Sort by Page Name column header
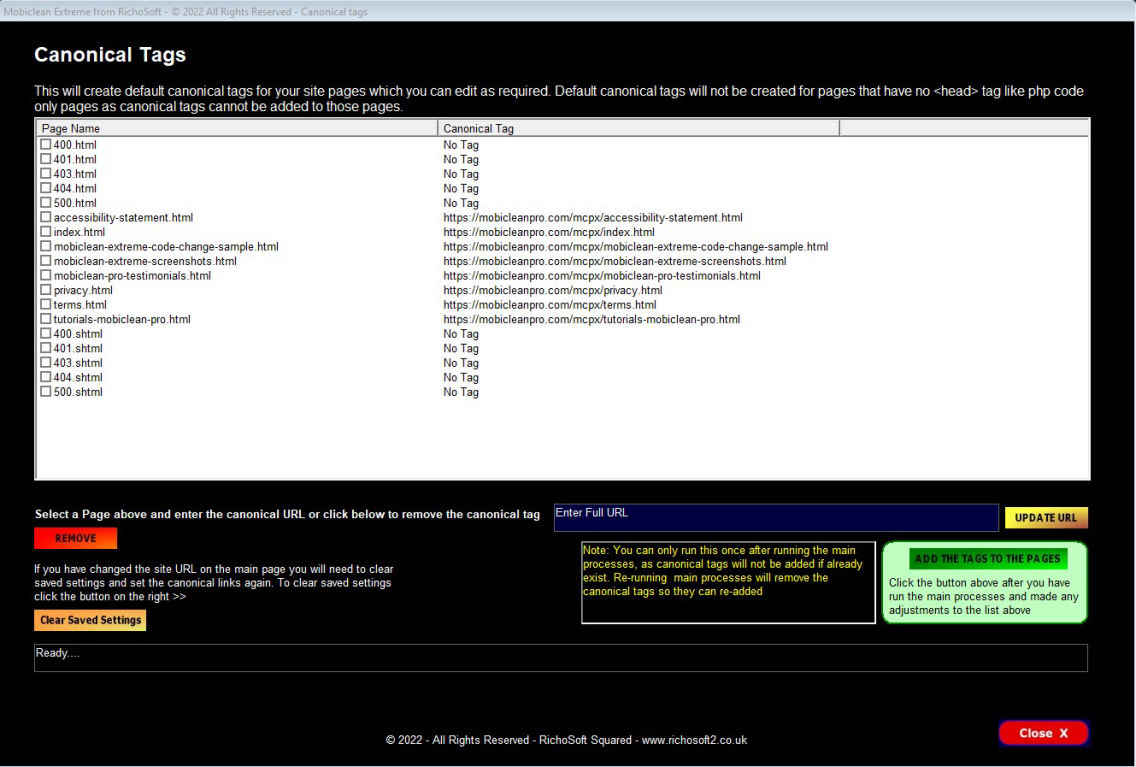This screenshot has height=767, width=1136. click(236, 128)
